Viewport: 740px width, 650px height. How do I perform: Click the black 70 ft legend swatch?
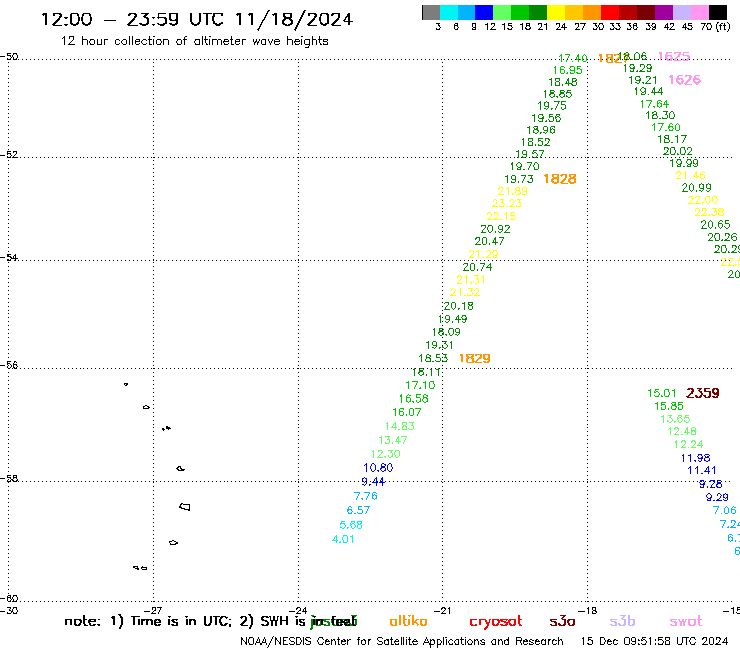[x=718, y=12]
